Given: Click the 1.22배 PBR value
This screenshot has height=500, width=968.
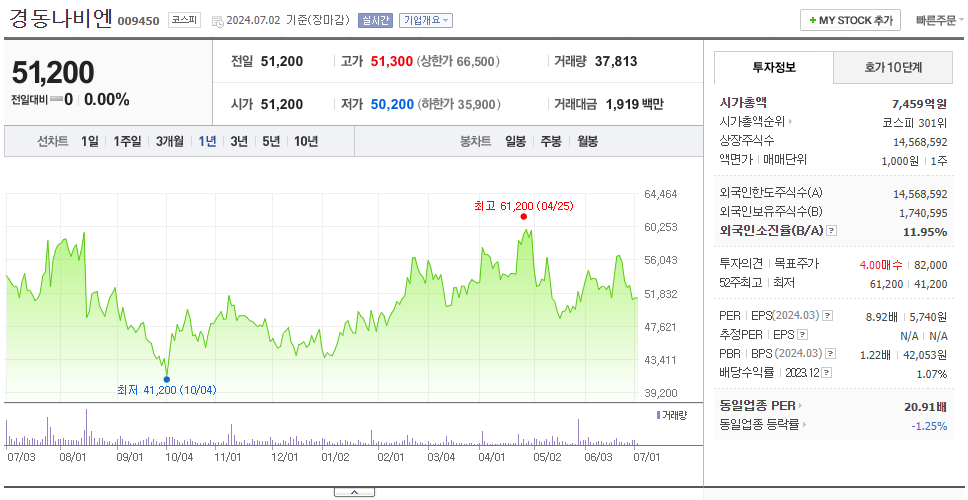Looking at the screenshot, I should point(875,356).
